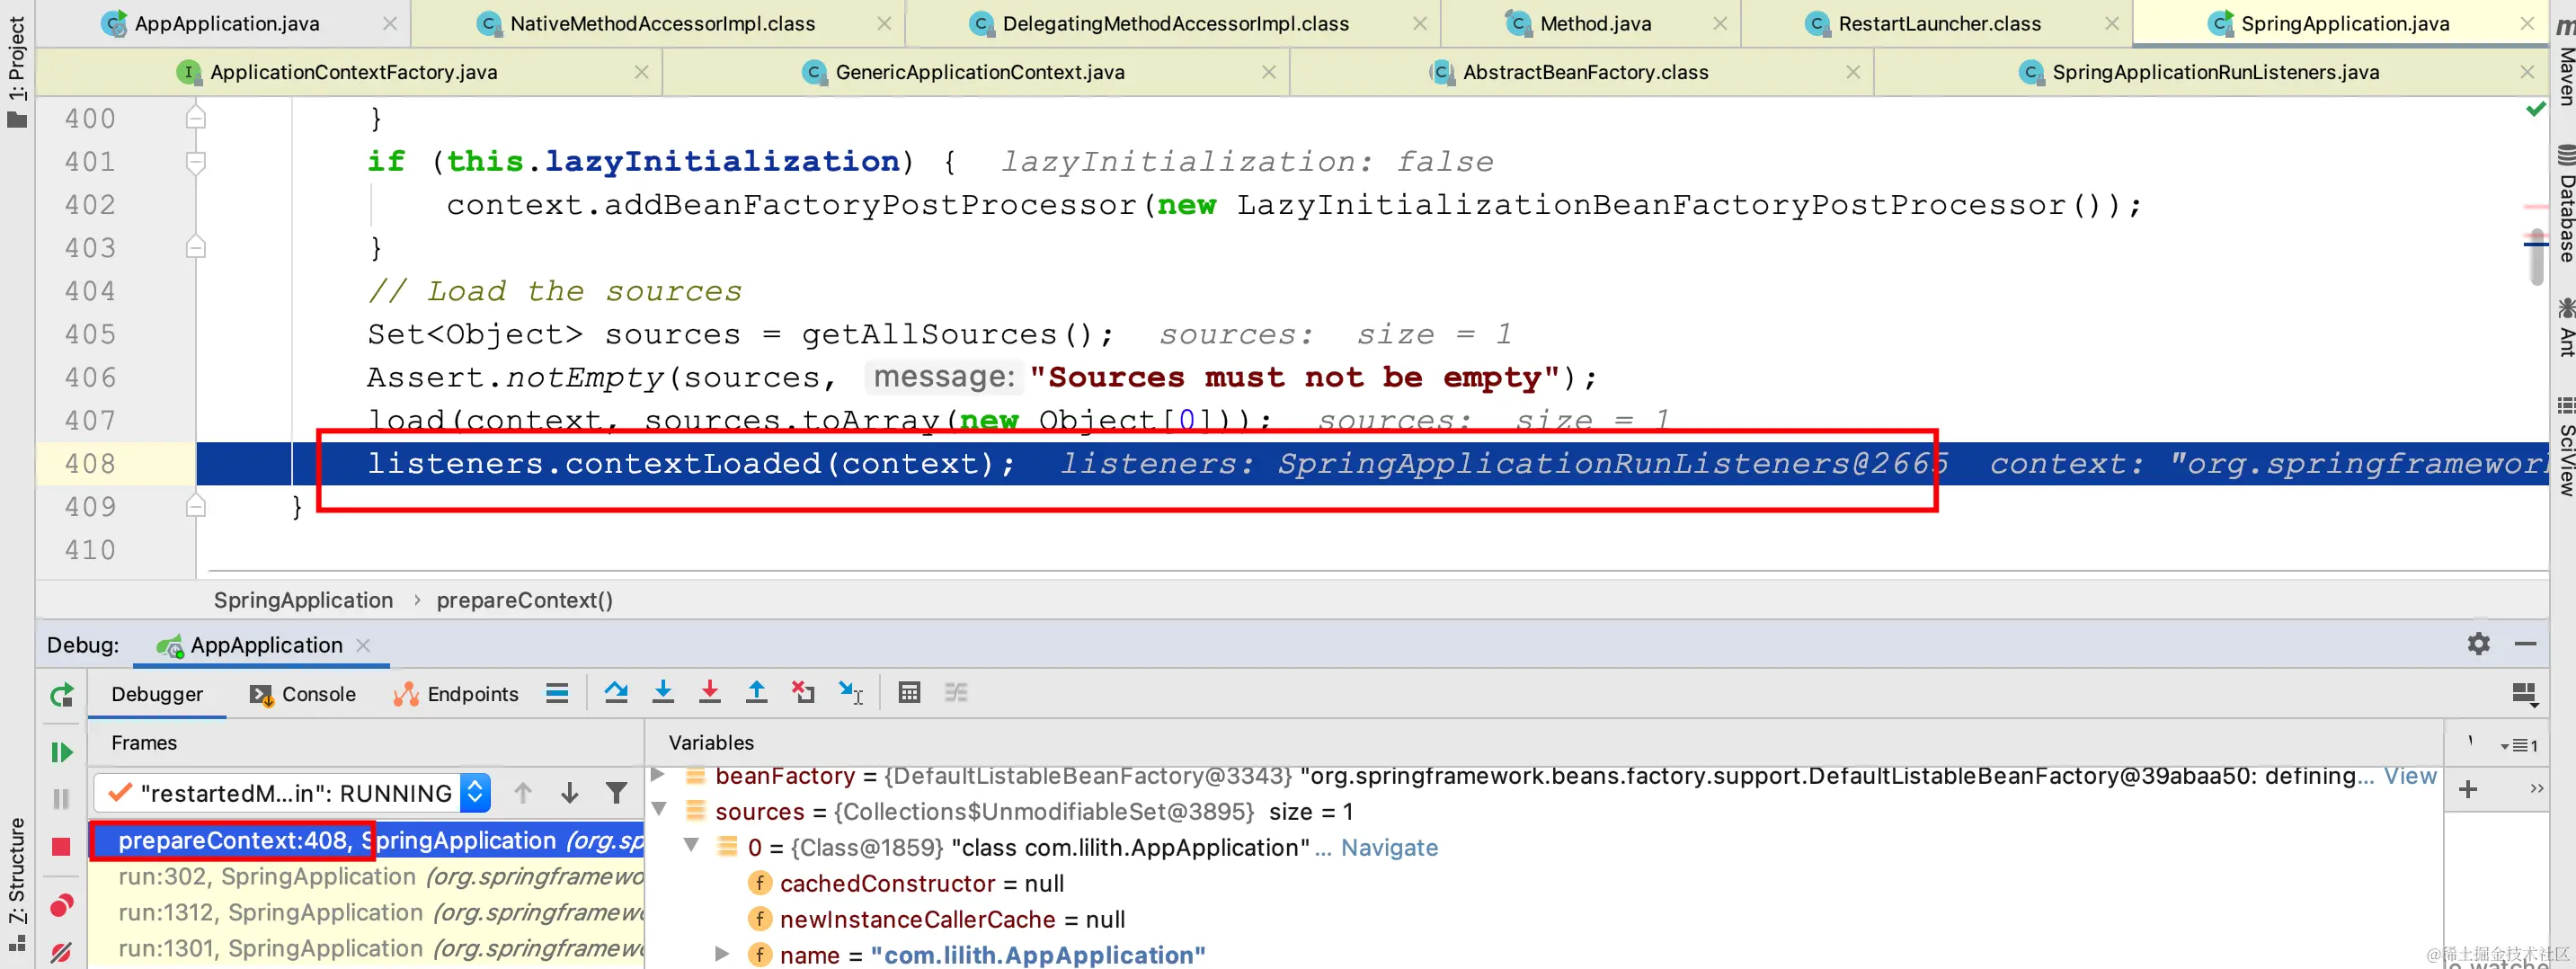This screenshot has width=2576, height=969.
Task: Click the View link for beanFactory
Action: pyautogui.click(x=2409, y=776)
